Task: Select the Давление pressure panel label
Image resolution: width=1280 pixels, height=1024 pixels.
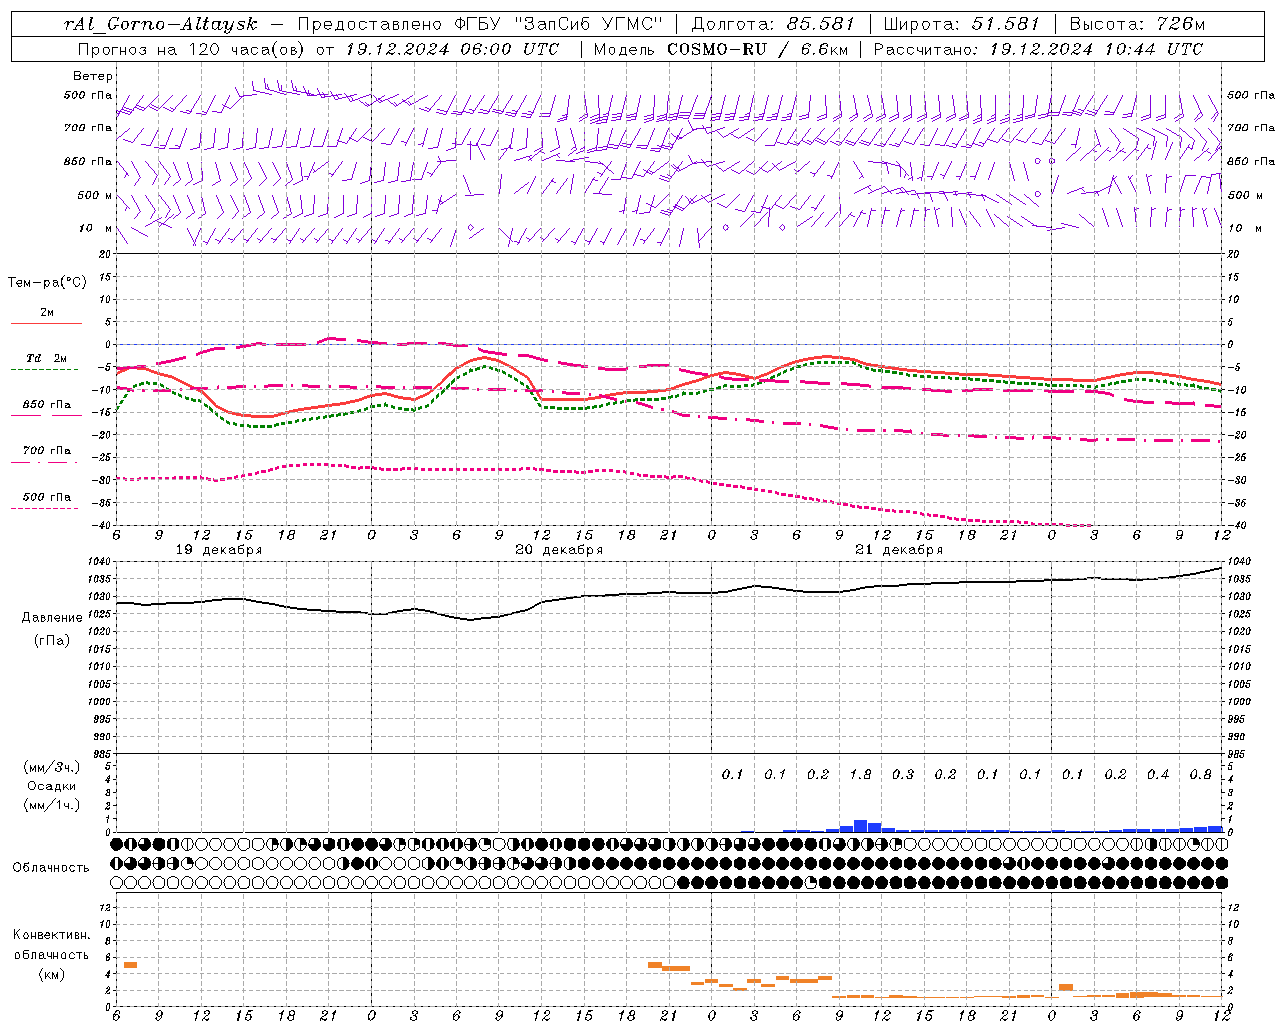Action: coord(52,618)
